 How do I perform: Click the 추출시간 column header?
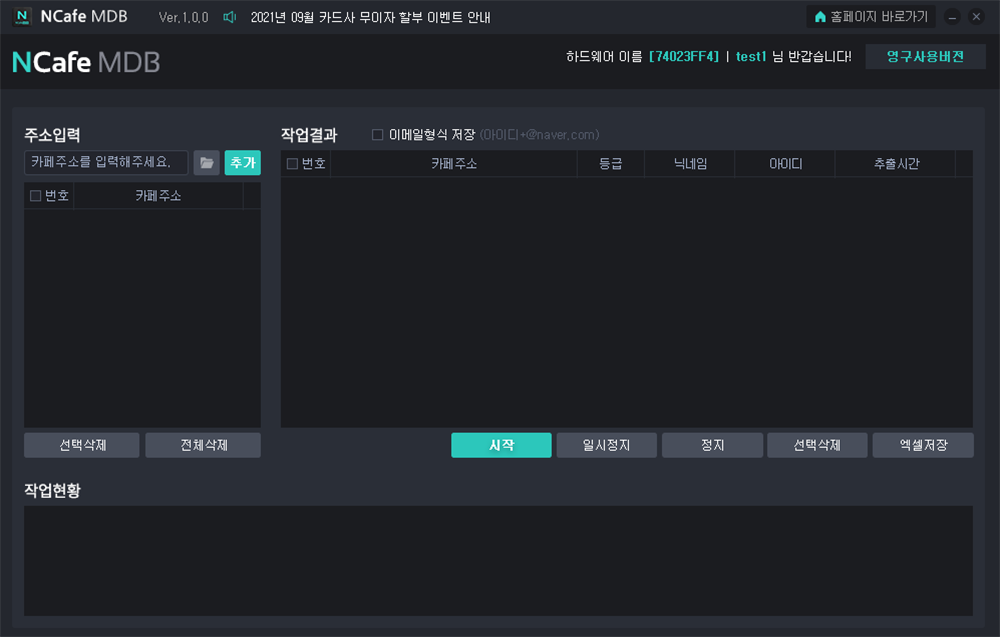click(x=895, y=164)
